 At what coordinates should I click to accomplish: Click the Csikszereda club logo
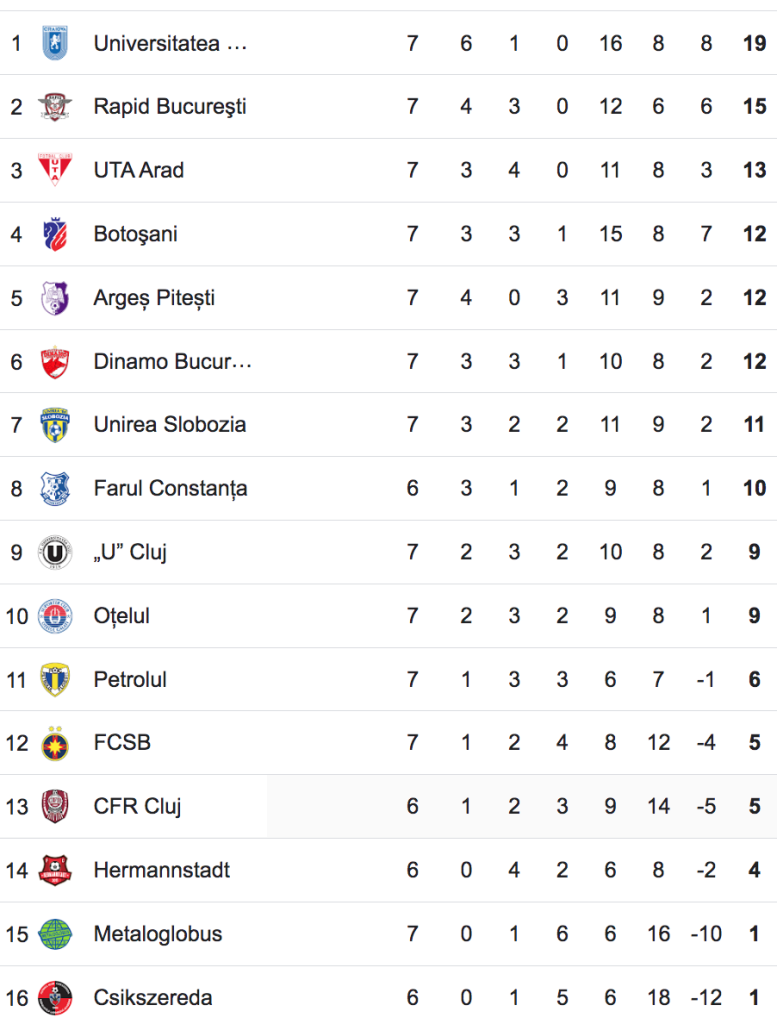tap(55, 998)
